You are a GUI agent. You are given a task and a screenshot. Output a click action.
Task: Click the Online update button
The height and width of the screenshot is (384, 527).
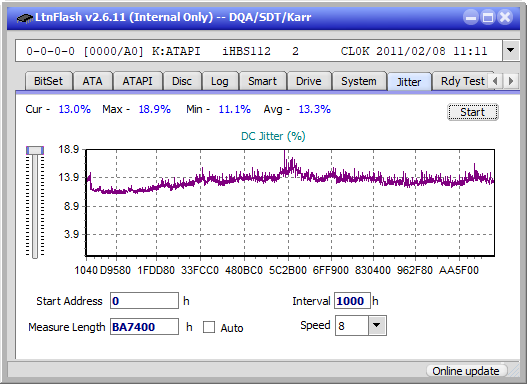coord(466,371)
